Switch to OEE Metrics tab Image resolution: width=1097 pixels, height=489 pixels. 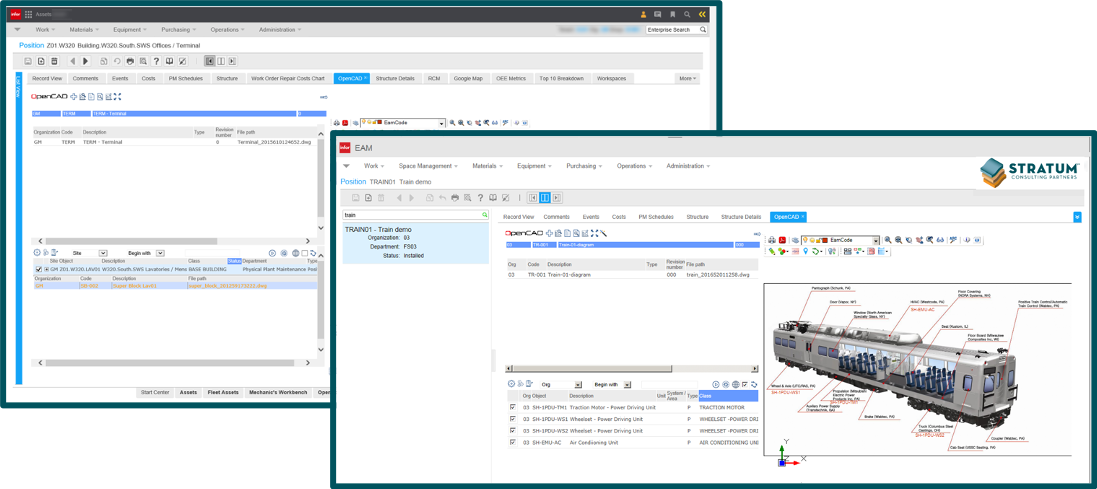click(510, 78)
